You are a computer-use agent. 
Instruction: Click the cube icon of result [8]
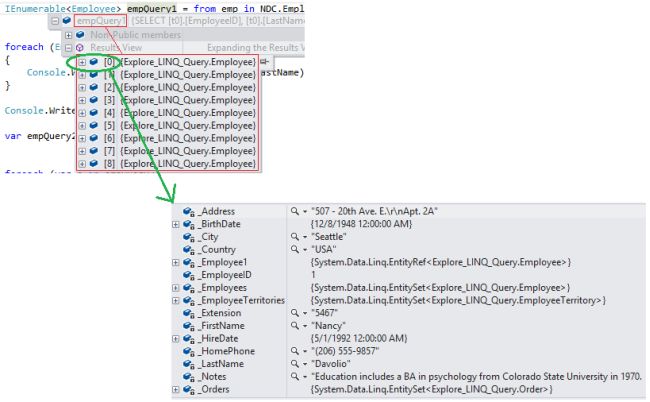tap(94, 164)
